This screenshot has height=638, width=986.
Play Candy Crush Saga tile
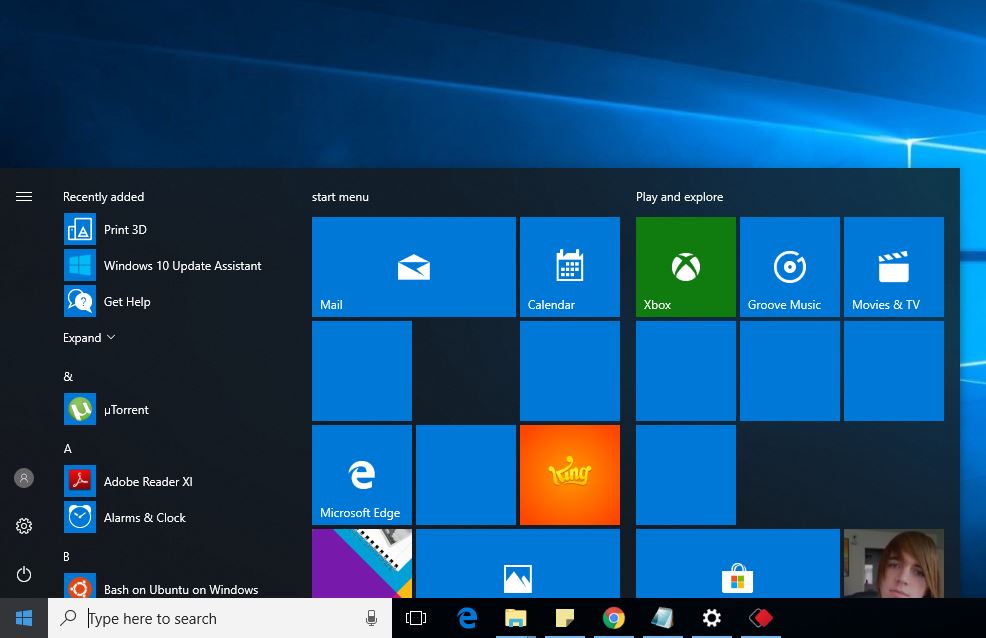[x=569, y=474]
